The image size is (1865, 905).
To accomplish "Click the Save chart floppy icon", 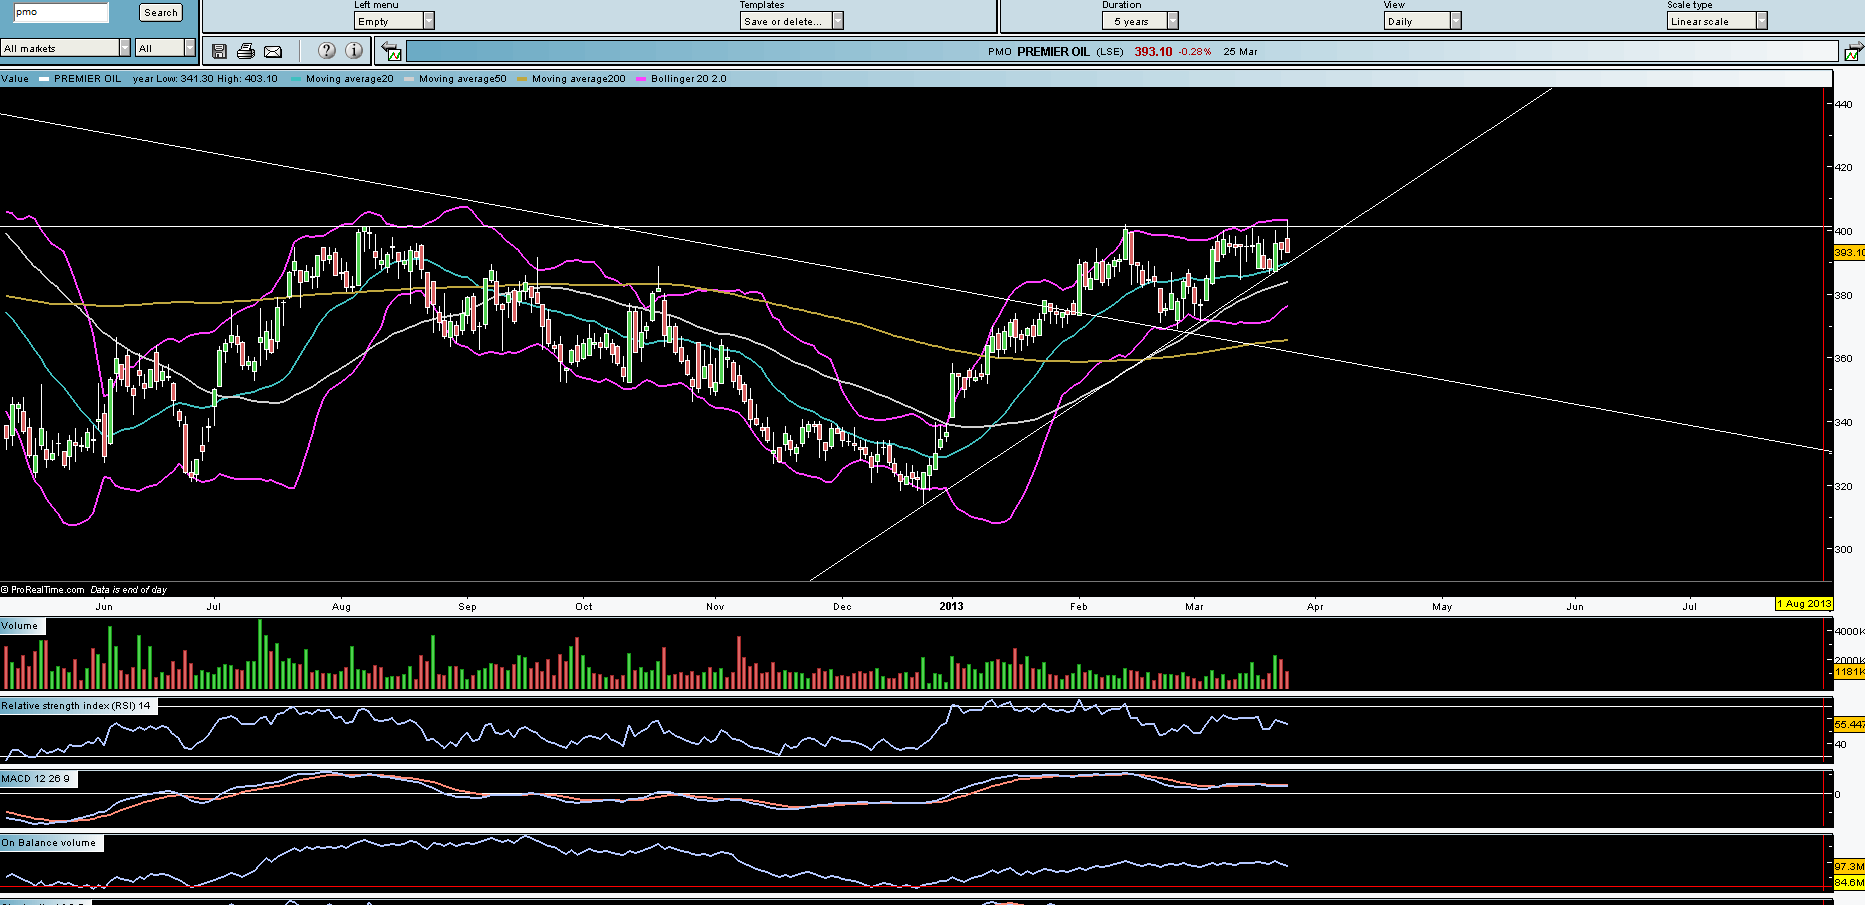I will [219, 51].
